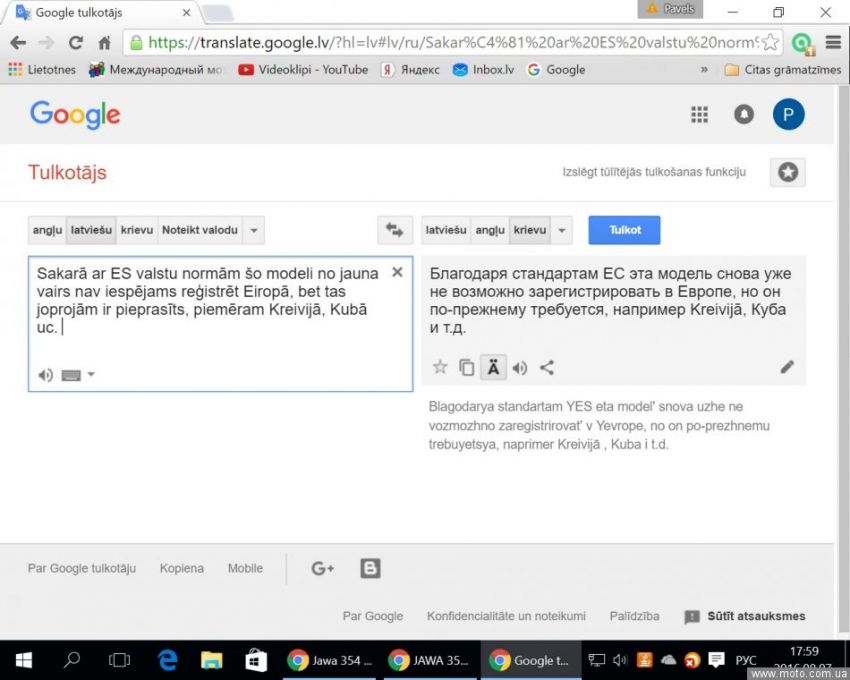Open File Explorer from the taskbar
The width and height of the screenshot is (850, 680).
(x=211, y=660)
